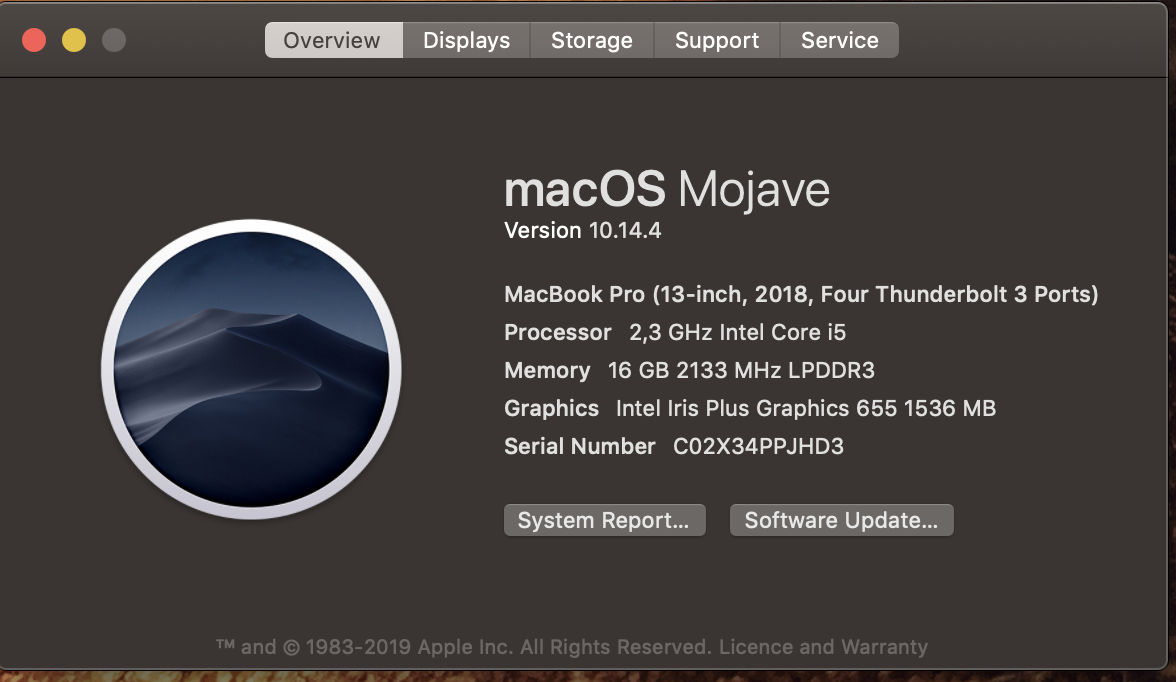Select the Overview tab
1176x682 pixels.
(332, 40)
